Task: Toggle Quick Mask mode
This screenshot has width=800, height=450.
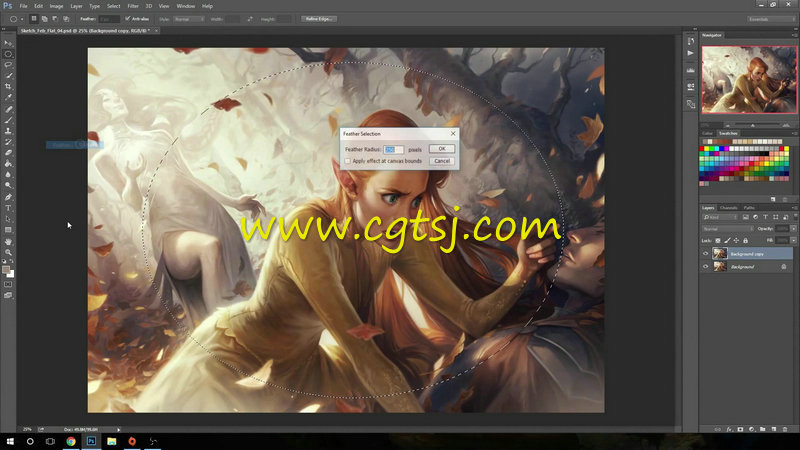Action: (8, 284)
